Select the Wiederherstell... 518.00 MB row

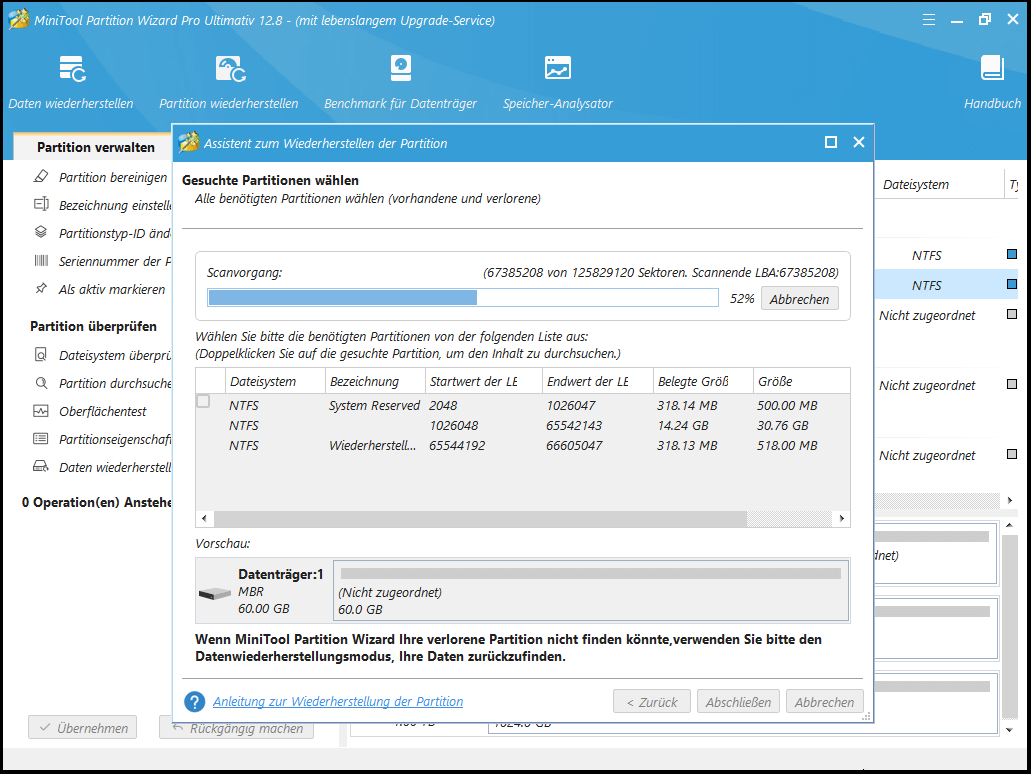pyautogui.click(x=523, y=445)
